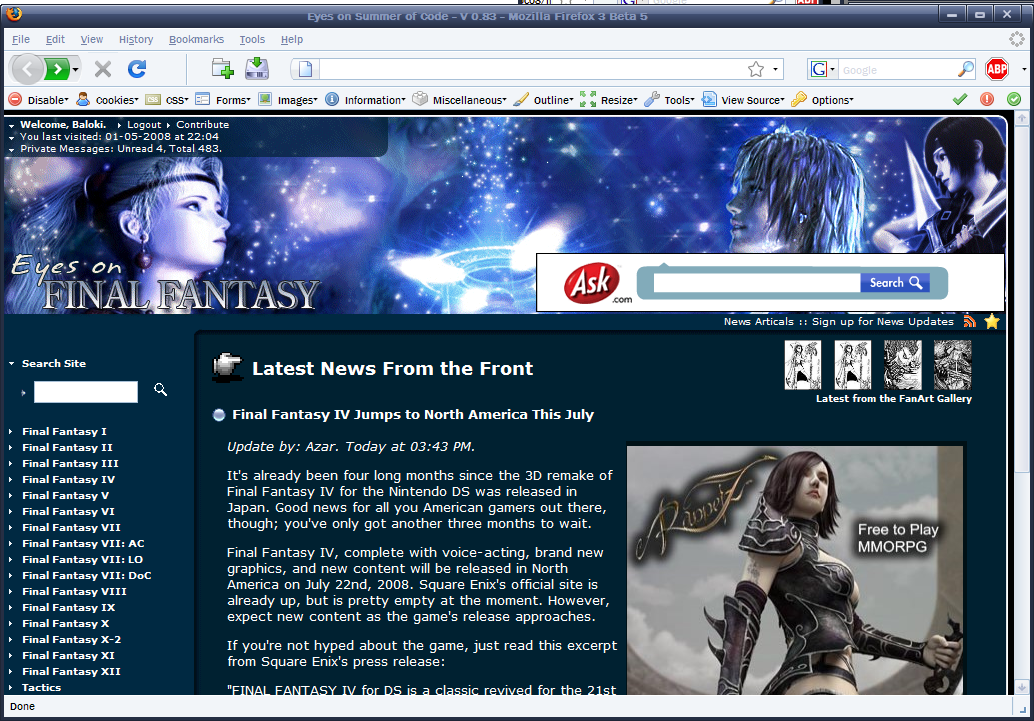Viewport: 1034px width, 721px height.
Task: Open the first FanArt Gallery thumbnail
Action: (x=803, y=365)
